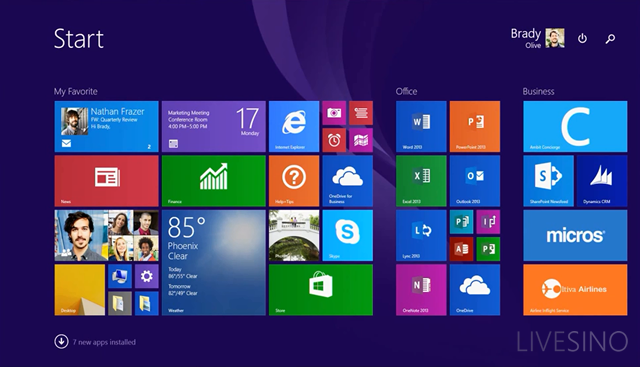Open the News tile
Screen dimensions: 640x367
[107, 181]
